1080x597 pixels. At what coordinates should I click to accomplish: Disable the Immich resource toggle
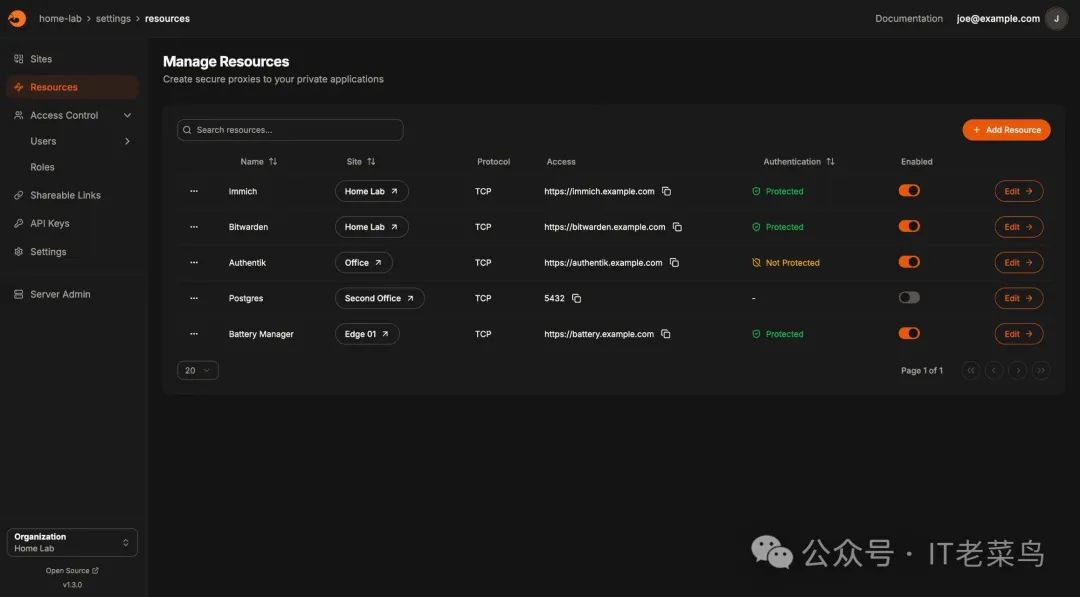(909, 191)
